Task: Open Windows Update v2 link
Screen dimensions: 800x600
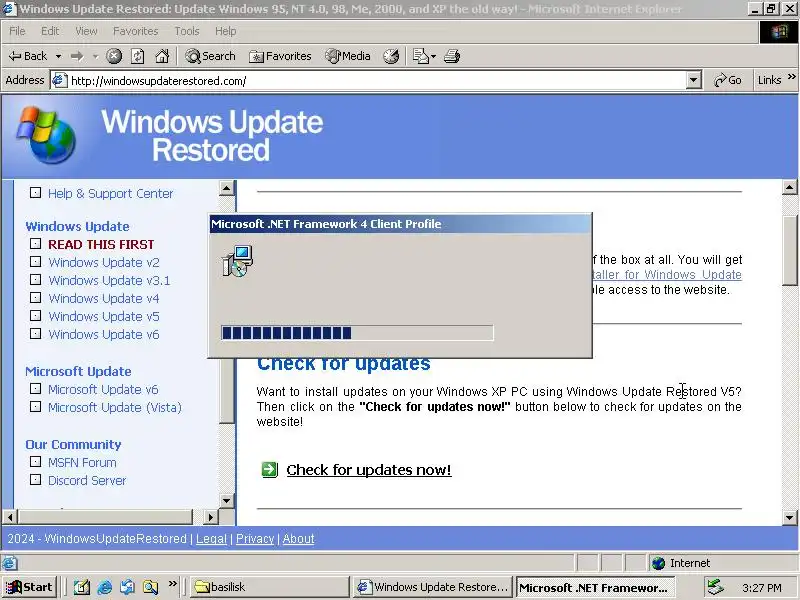Action: point(104,262)
